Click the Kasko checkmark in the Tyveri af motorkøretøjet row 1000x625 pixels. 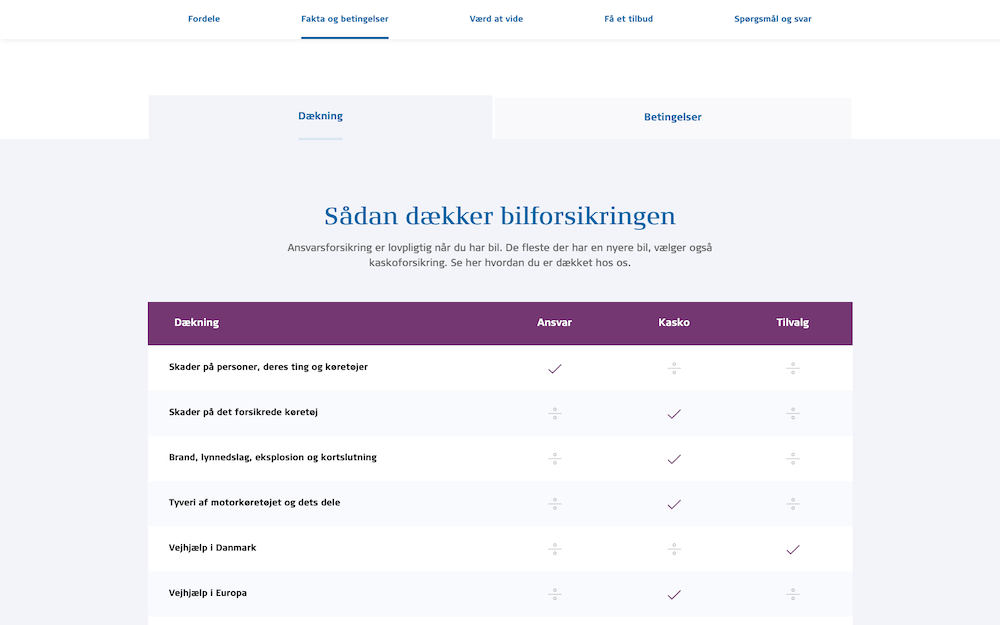click(674, 504)
